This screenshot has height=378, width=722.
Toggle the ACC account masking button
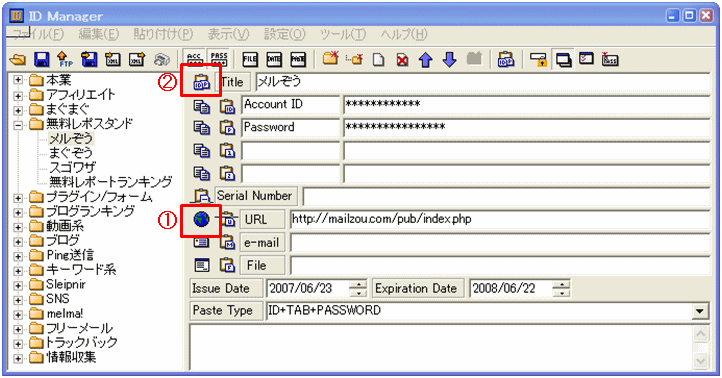click(194, 59)
